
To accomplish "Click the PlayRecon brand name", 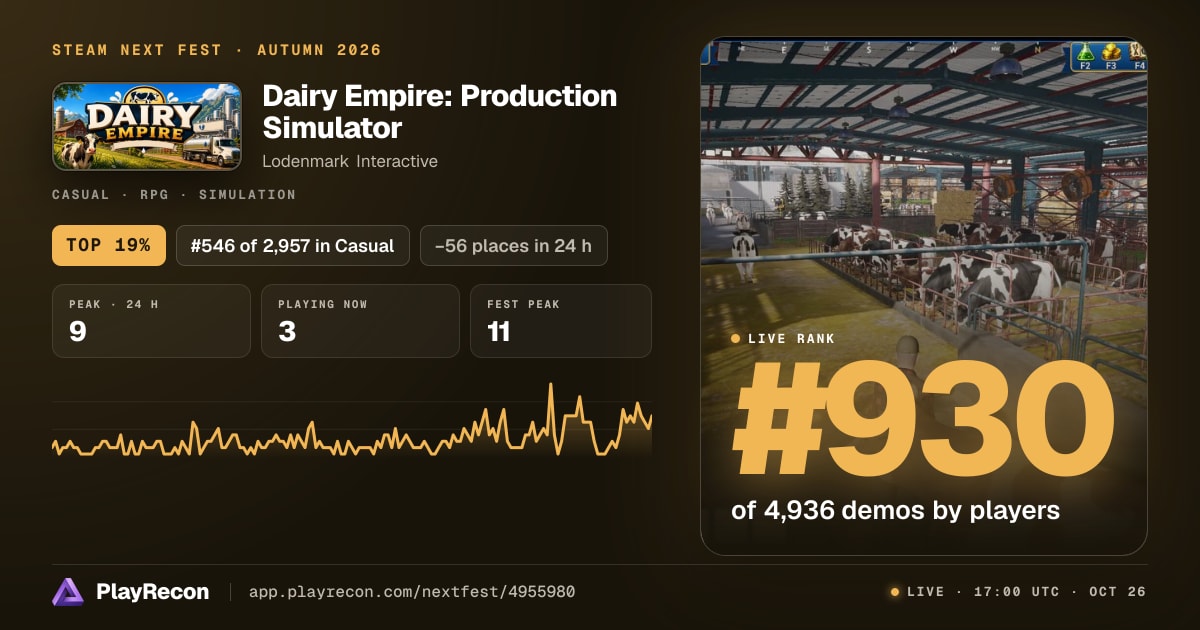I will click(x=152, y=592).
